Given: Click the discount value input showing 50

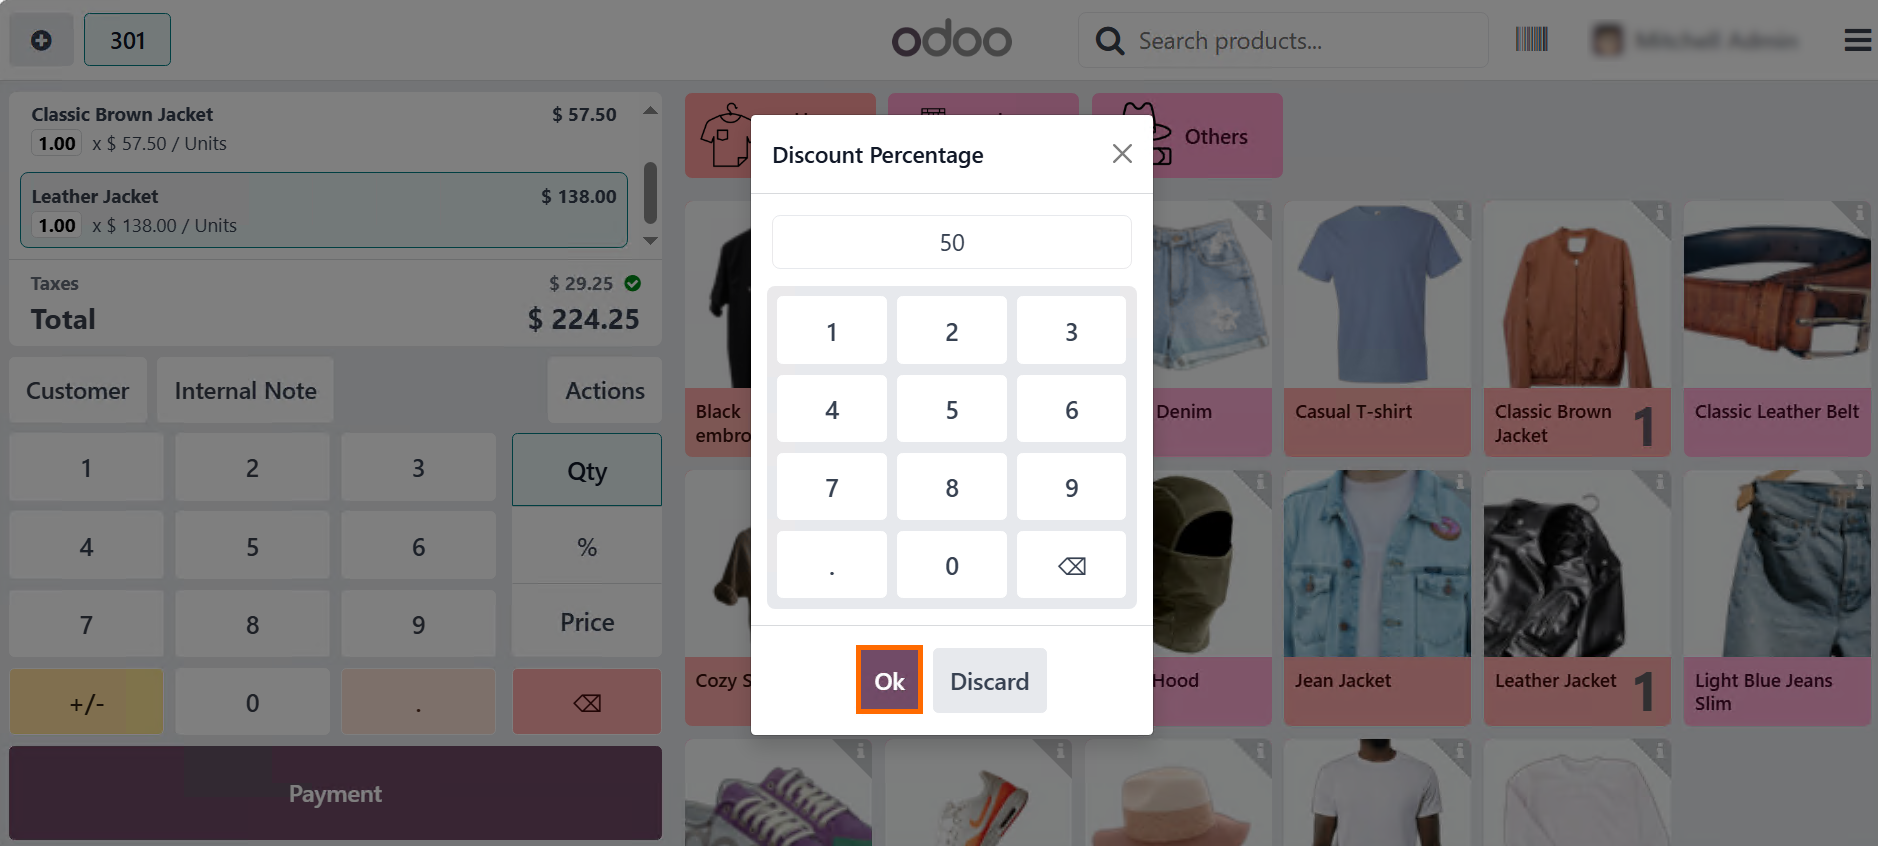Looking at the screenshot, I should pos(952,243).
